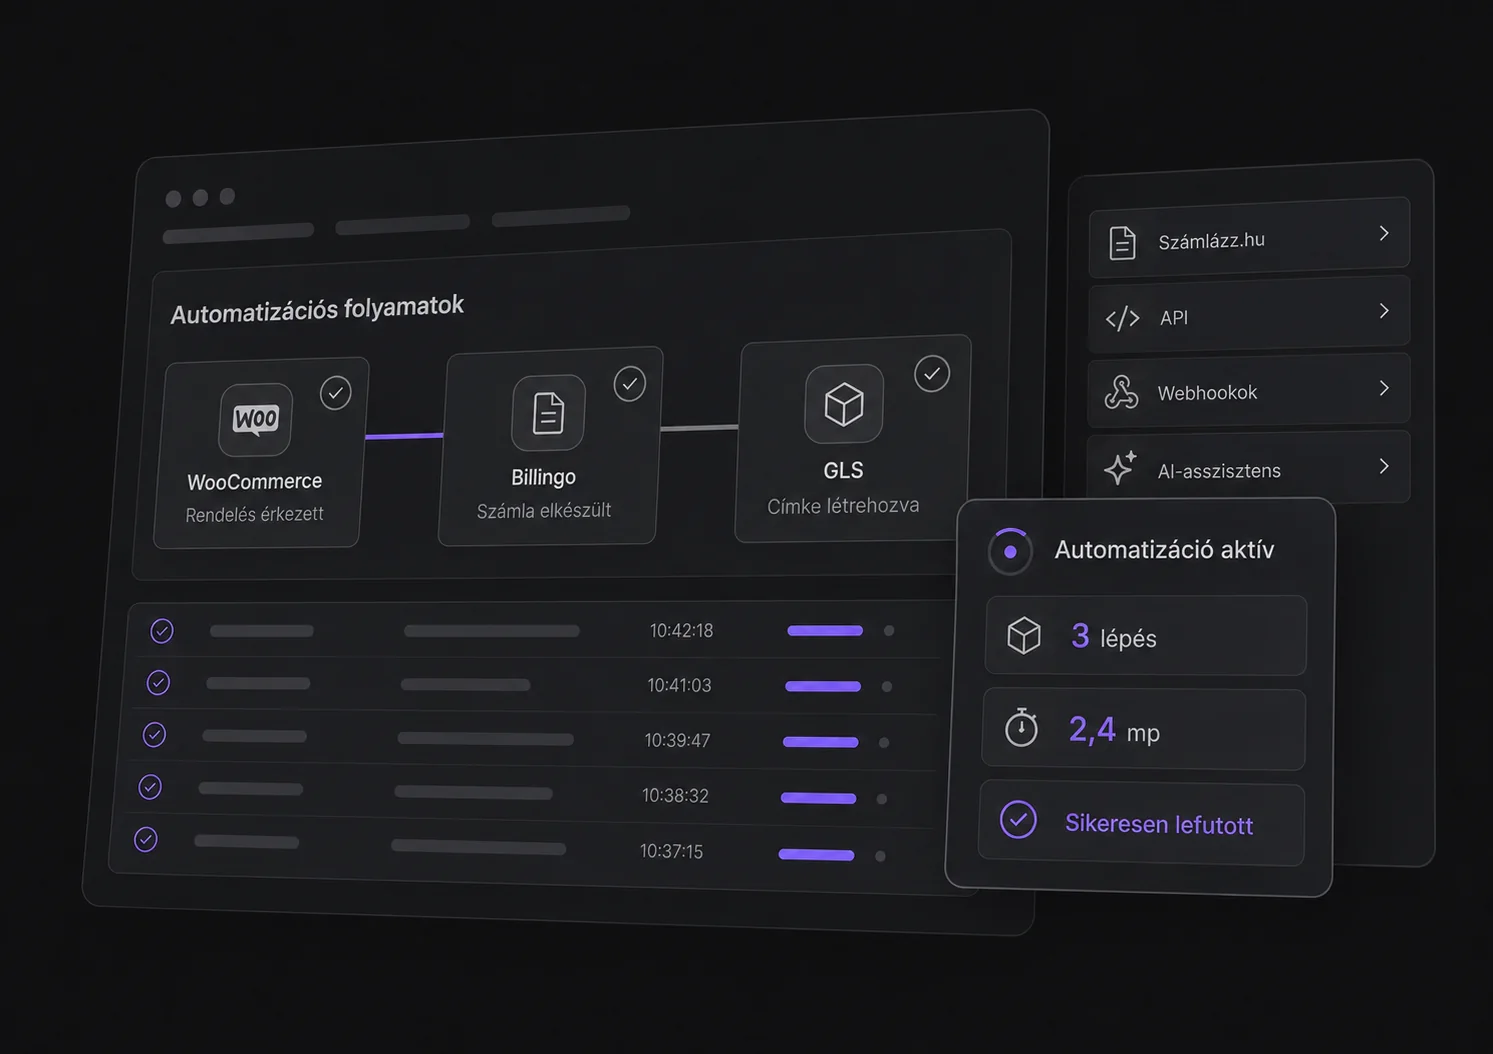1493x1054 pixels.
Task: Open the API menu entry
Action: coord(1249,315)
